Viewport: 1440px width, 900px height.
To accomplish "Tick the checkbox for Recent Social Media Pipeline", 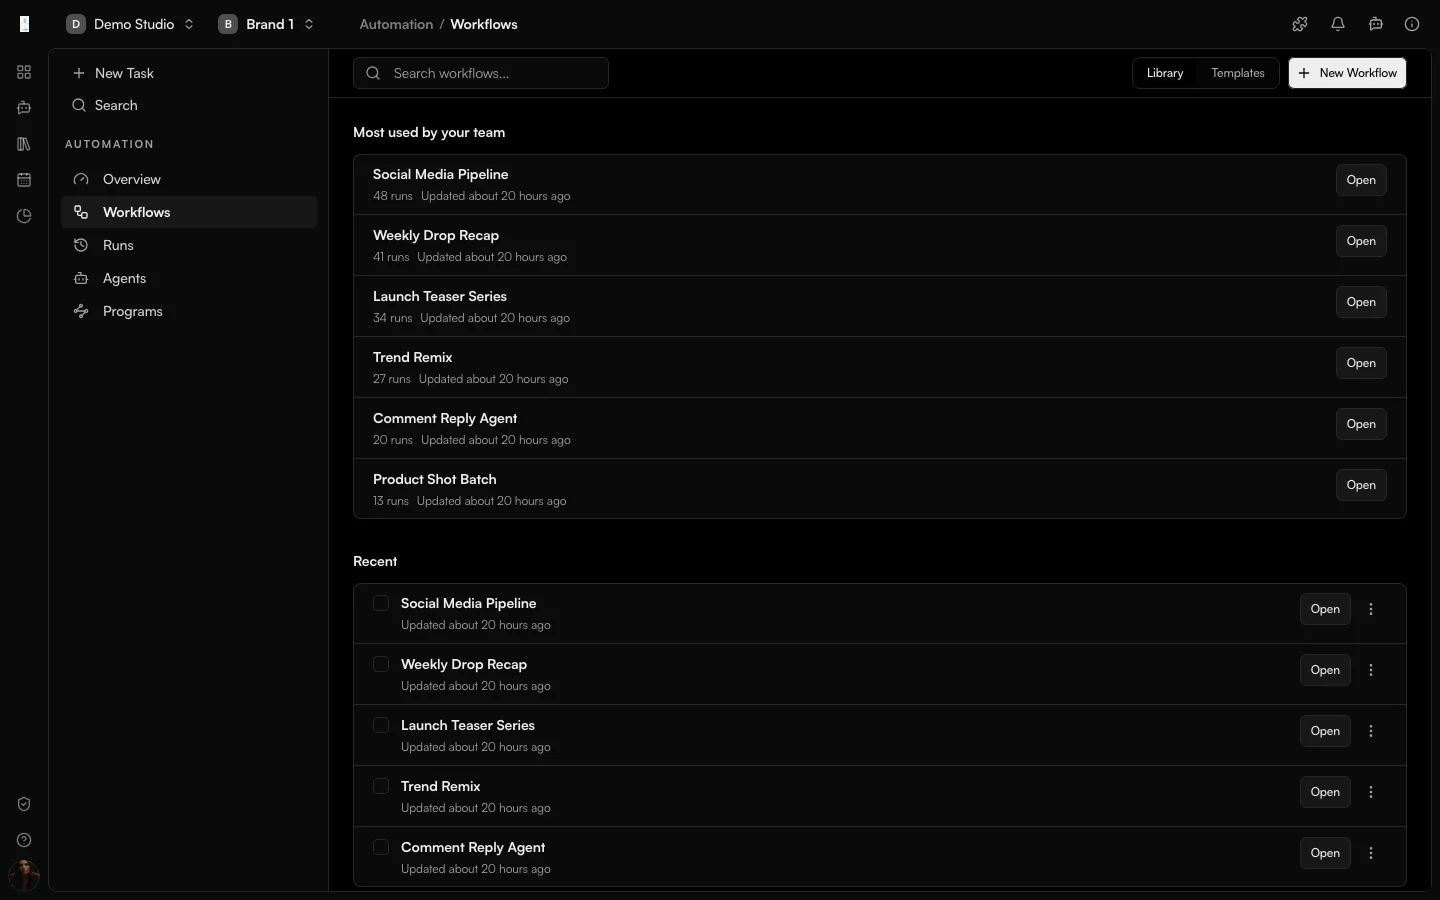I will click(x=381, y=603).
